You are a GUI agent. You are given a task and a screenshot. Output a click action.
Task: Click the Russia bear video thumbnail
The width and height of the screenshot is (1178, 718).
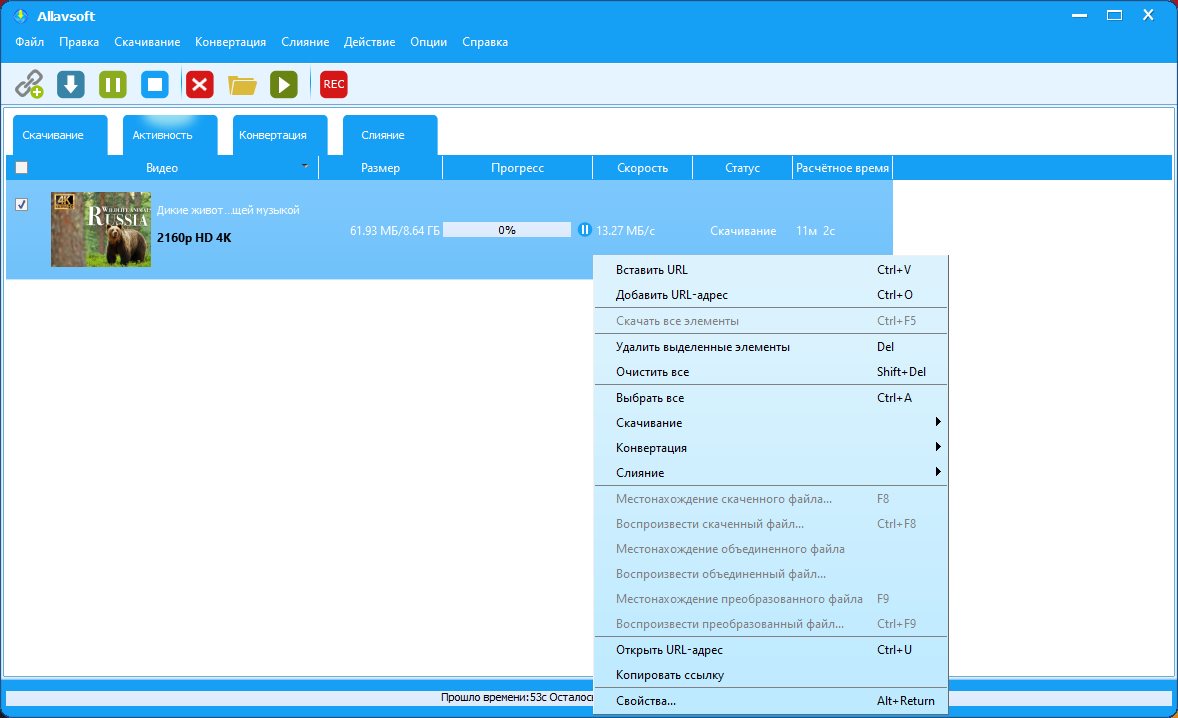pos(101,230)
